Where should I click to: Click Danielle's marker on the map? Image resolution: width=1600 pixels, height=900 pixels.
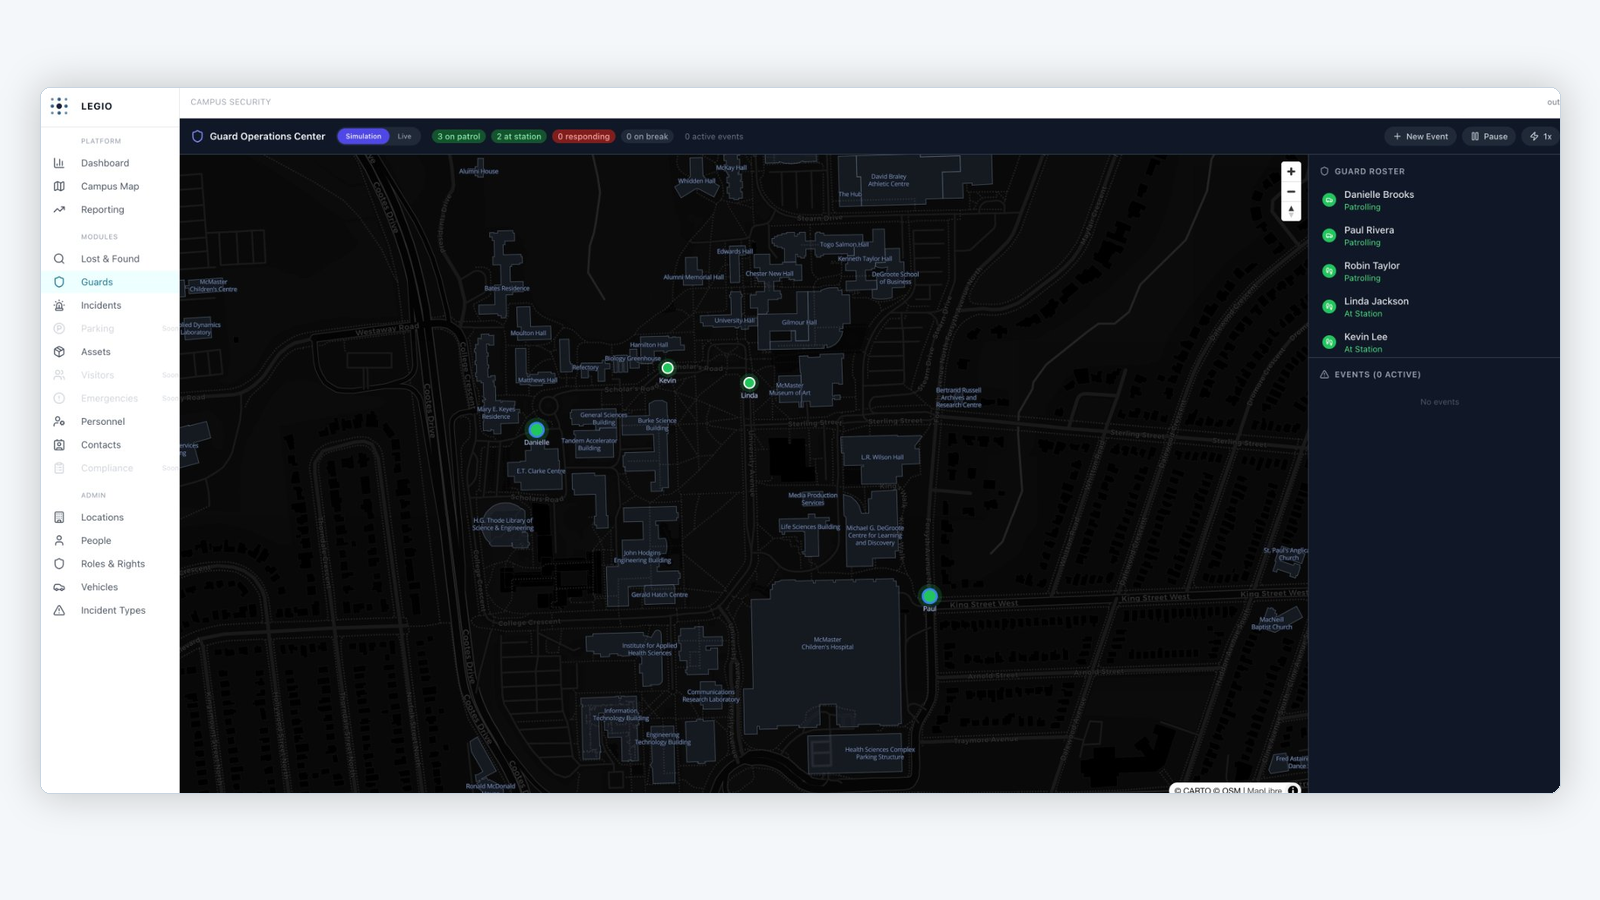[537, 430]
